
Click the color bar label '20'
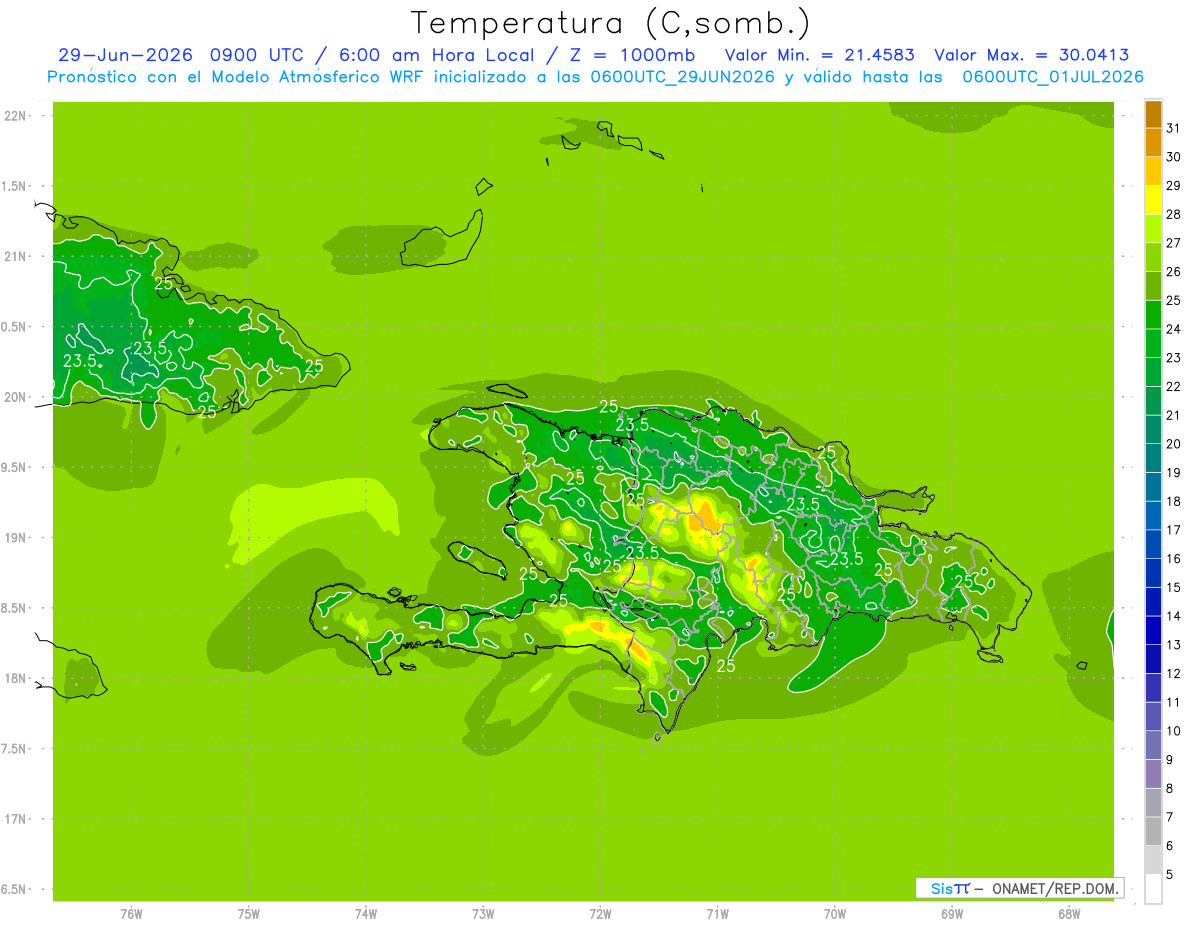[x=1173, y=444]
